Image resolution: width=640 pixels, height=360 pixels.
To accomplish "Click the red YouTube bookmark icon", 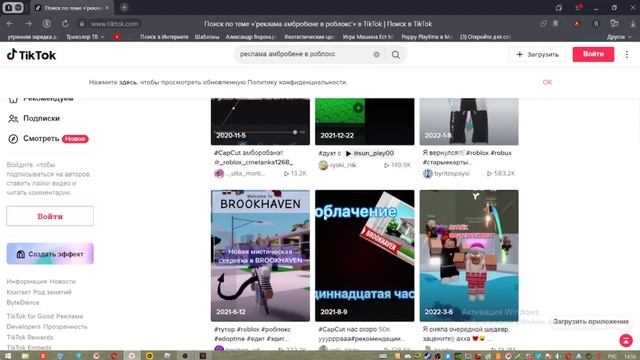I will (x=117, y=37).
